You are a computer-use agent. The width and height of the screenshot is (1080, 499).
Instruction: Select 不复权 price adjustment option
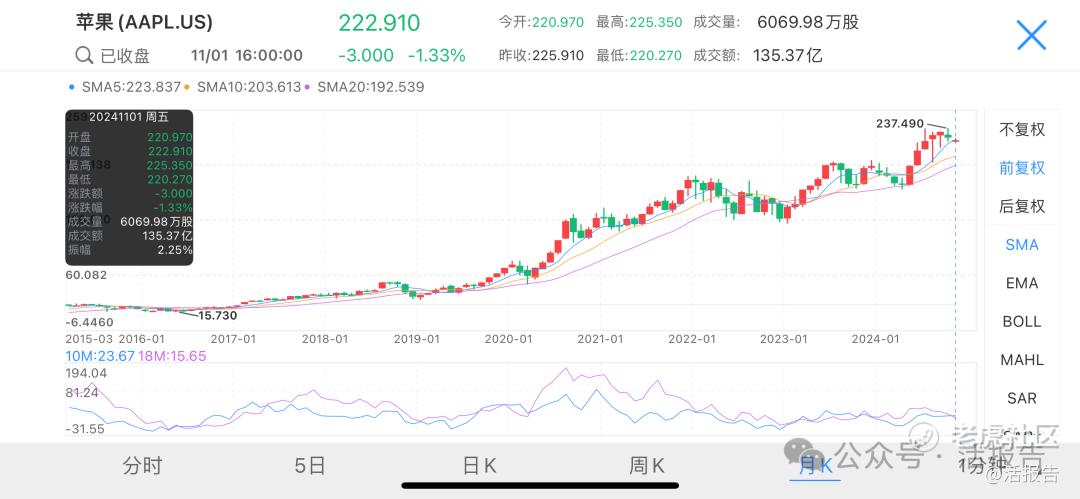(x=1022, y=130)
